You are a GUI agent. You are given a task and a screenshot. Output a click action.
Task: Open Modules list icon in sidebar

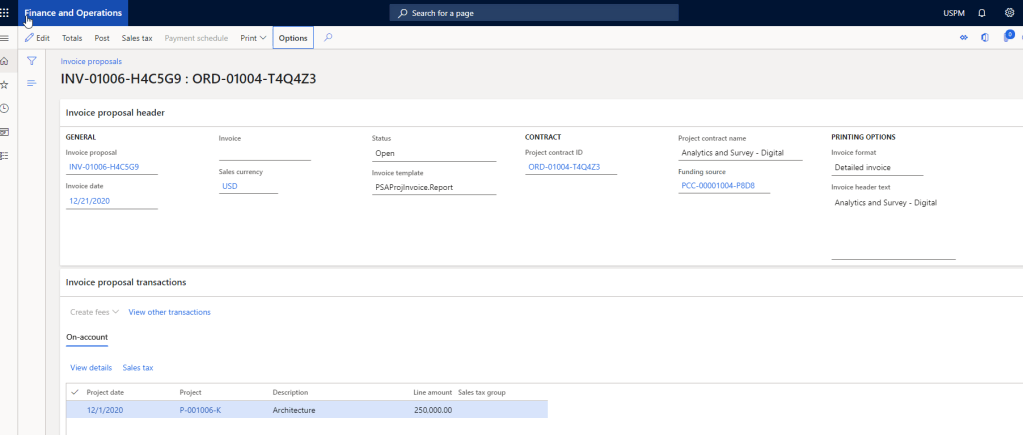pyautogui.click(x=5, y=156)
